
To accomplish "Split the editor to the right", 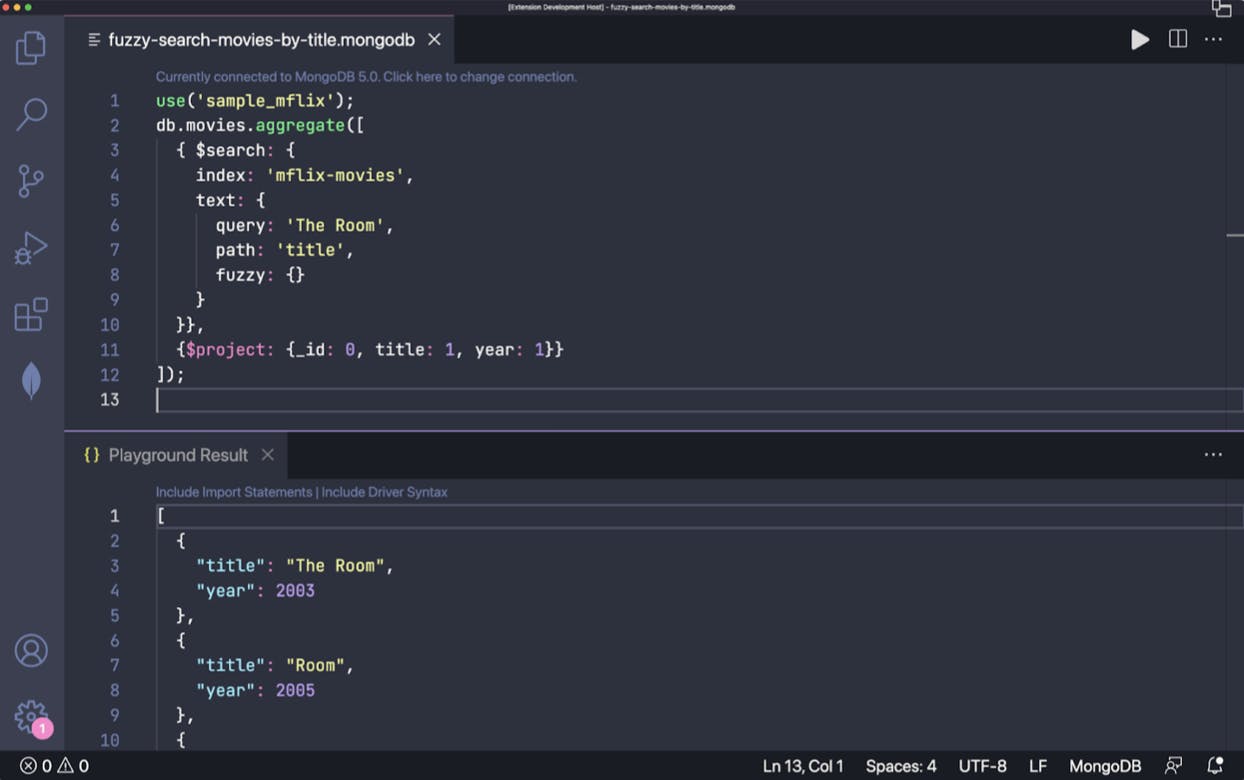I will tap(1178, 39).
